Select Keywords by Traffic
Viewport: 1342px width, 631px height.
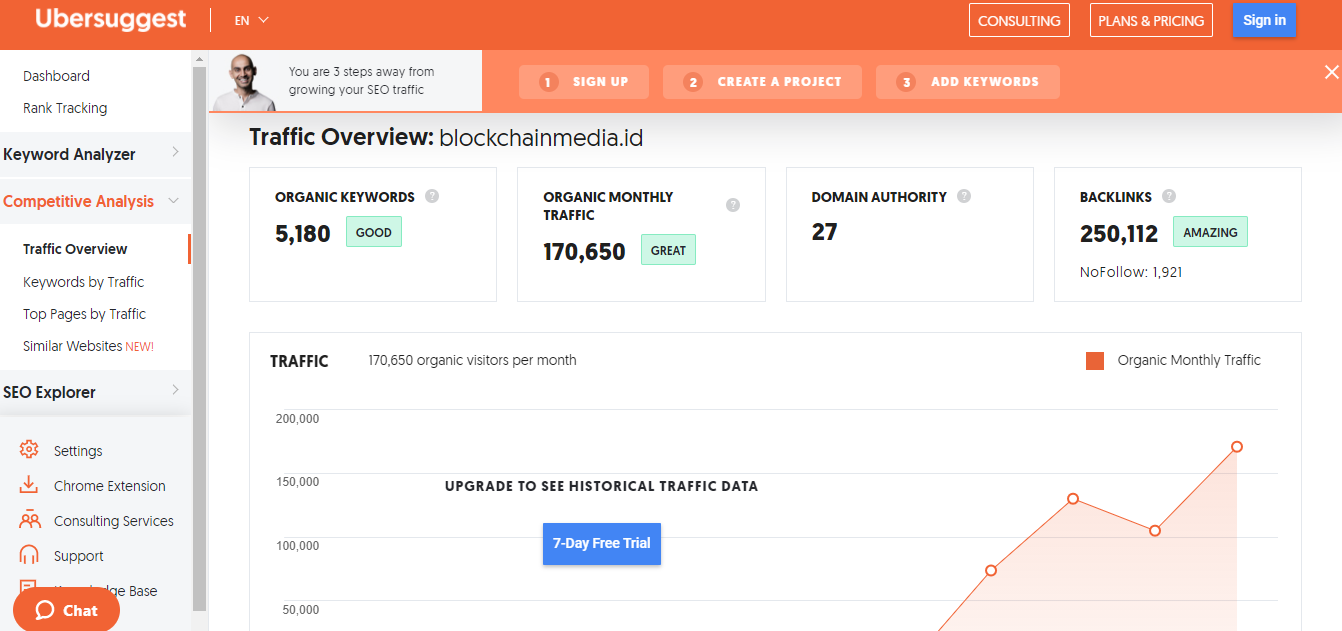pyautogui.click(x=83, y=282)
